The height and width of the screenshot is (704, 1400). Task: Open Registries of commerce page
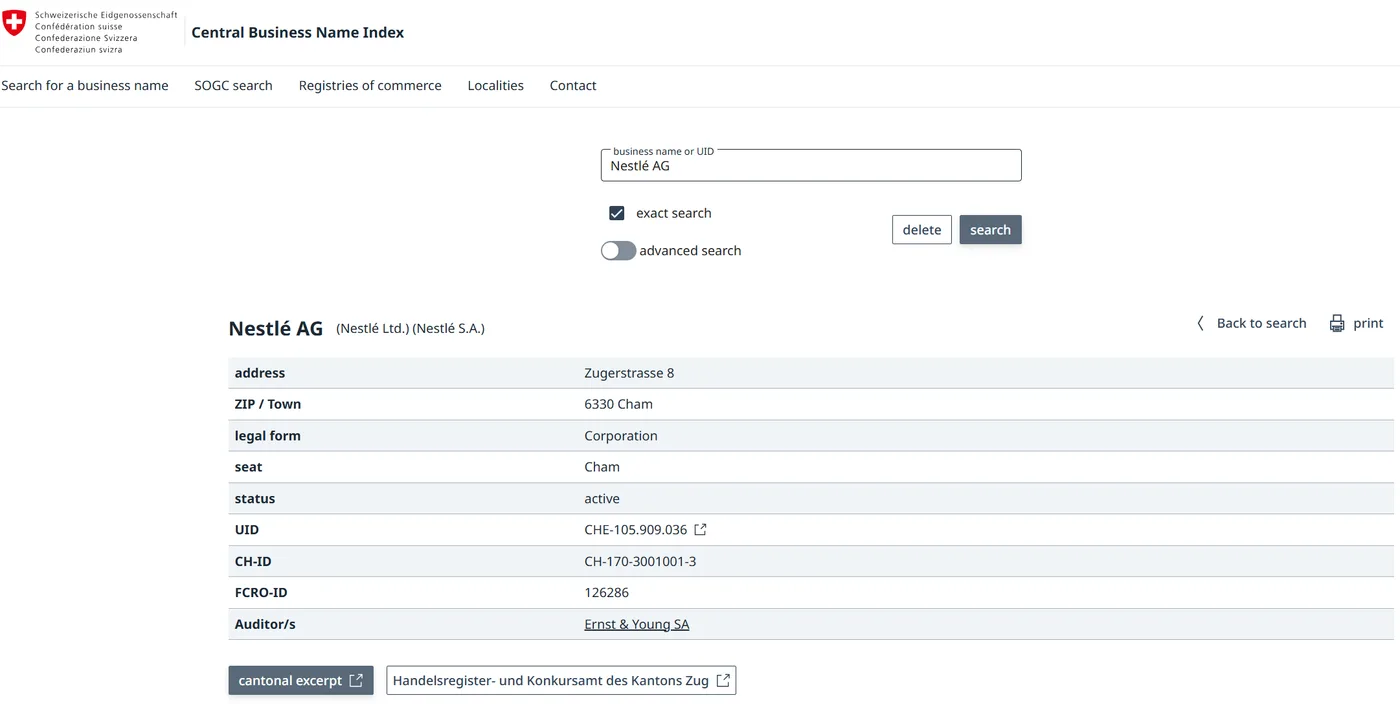coord(370,86)
